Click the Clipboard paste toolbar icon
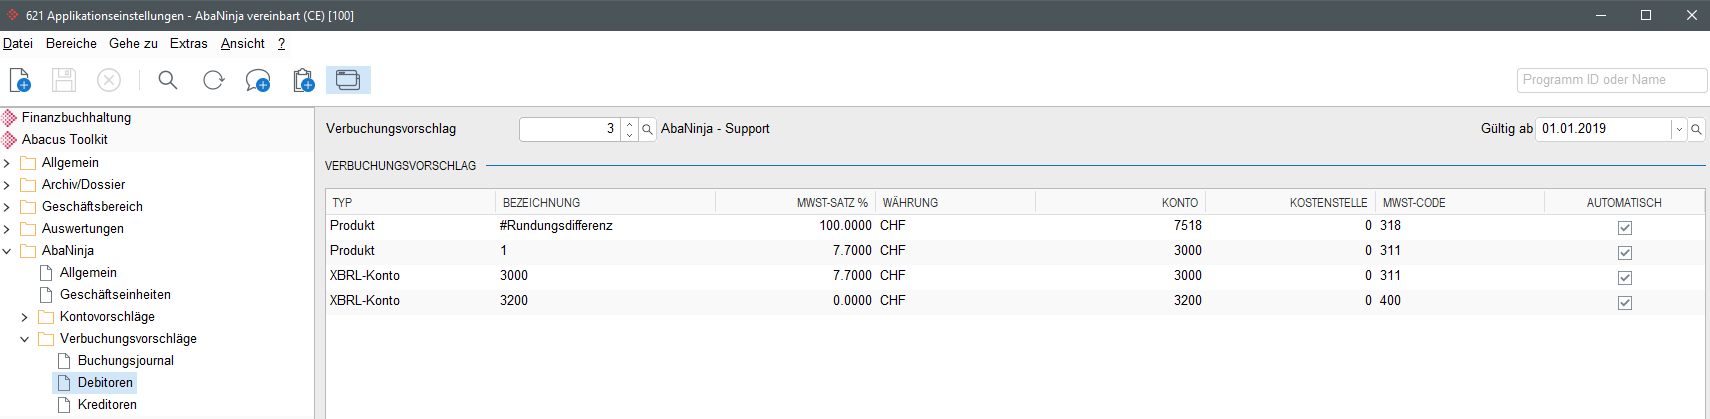This screenshot has width=1710, height=419. pos(303,80)
